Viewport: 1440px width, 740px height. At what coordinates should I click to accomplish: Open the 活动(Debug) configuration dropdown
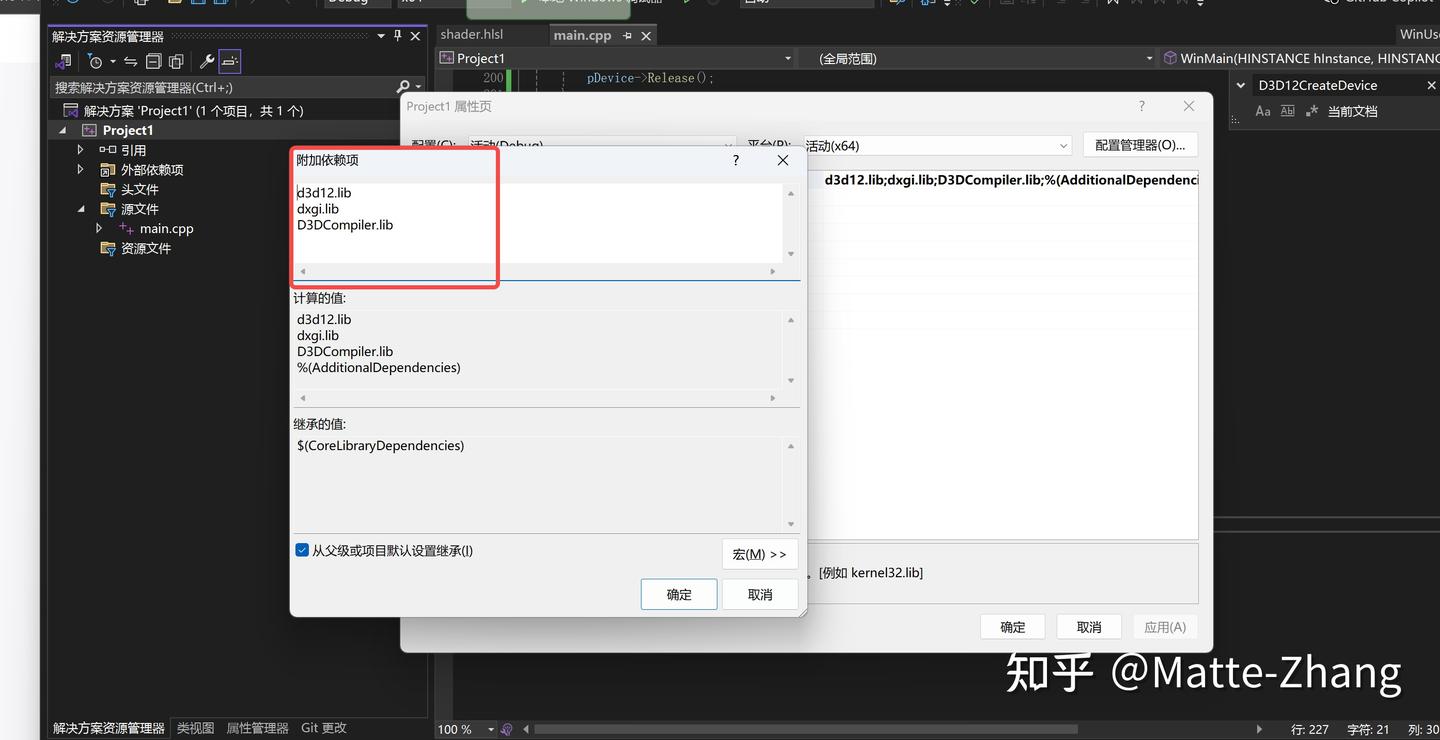coord(729,145)
